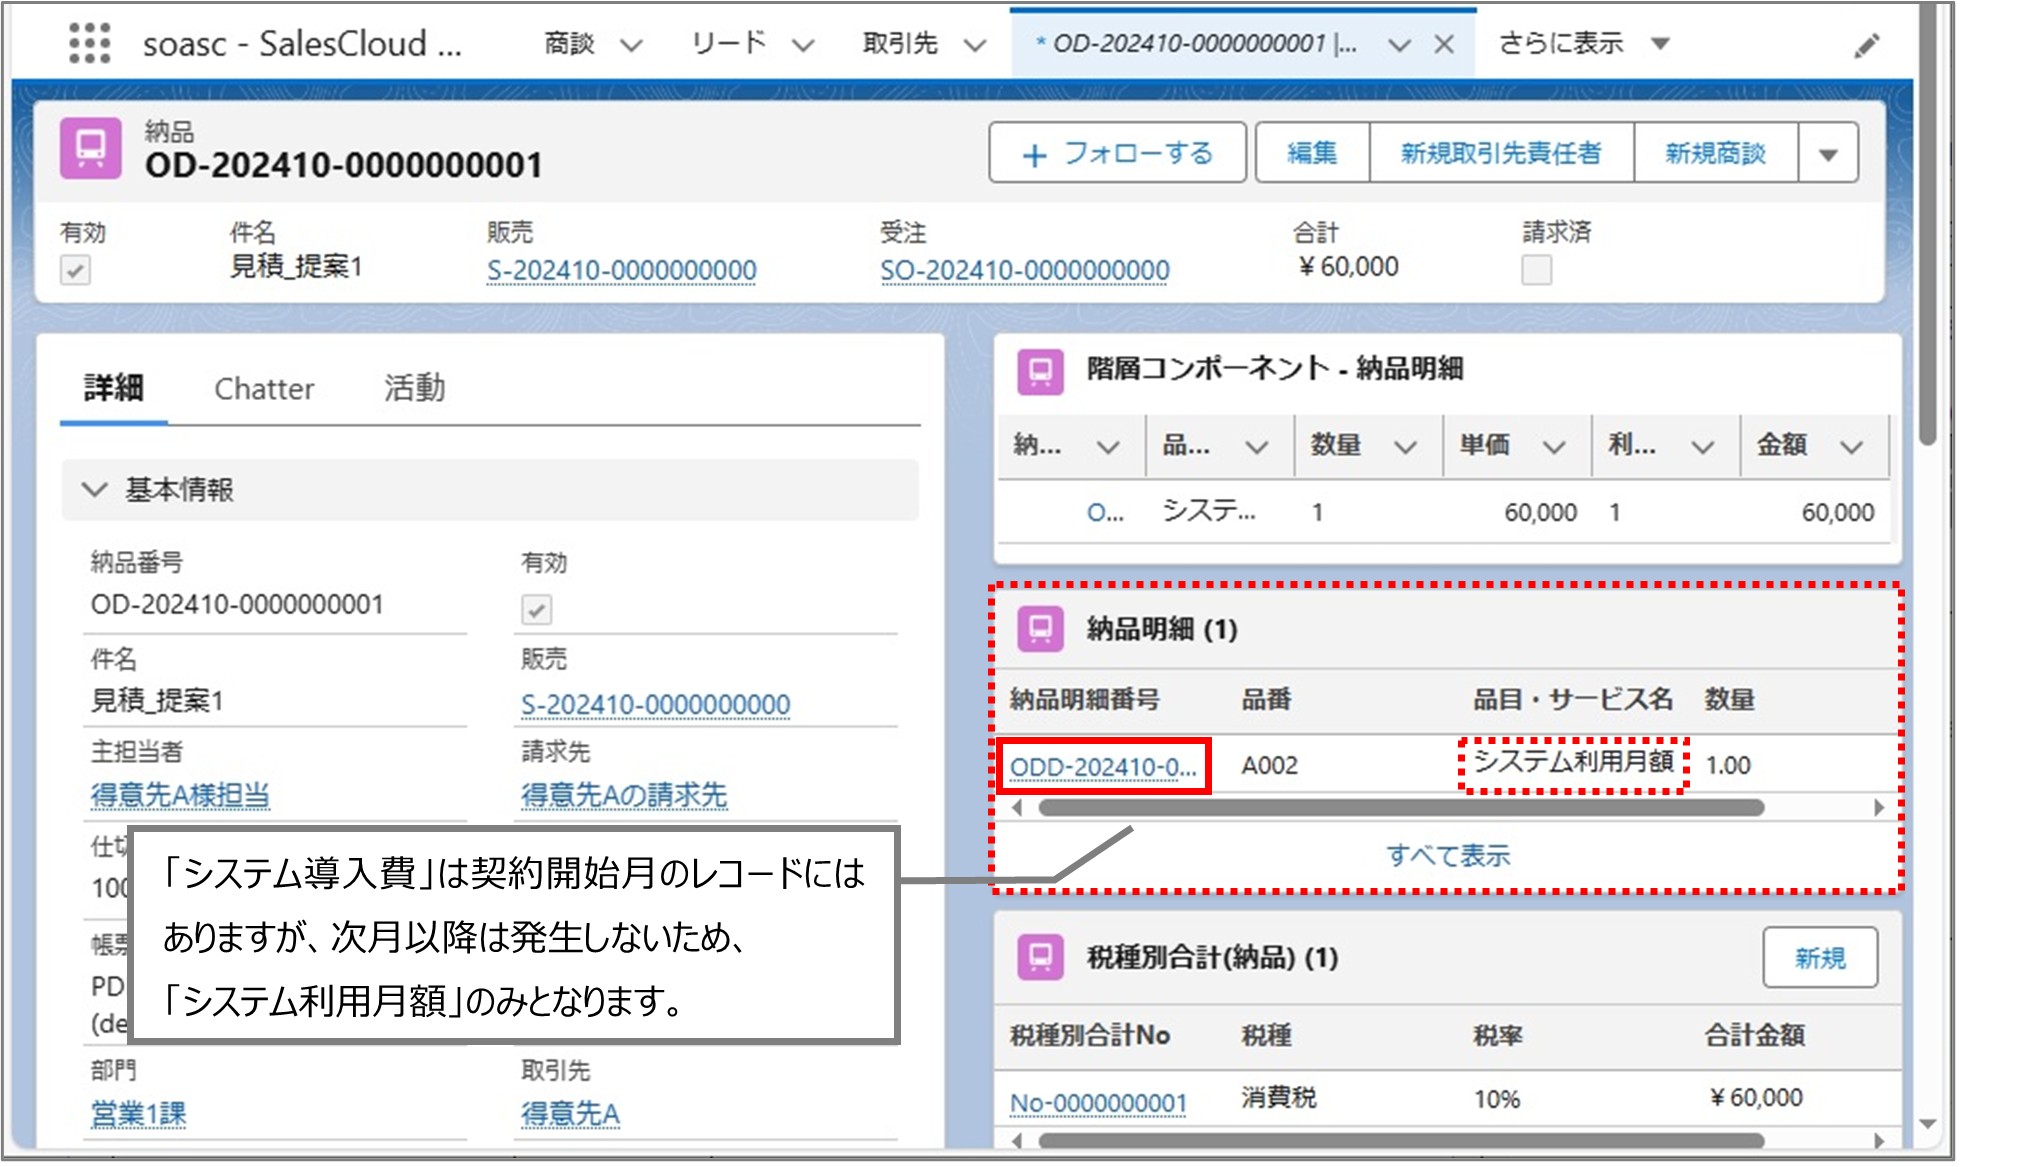The width and height of the screenshot is (2027, 1167).
Task: Open 販売 link S-202410-0000000000 in details
Action: [x=655, y=705]
